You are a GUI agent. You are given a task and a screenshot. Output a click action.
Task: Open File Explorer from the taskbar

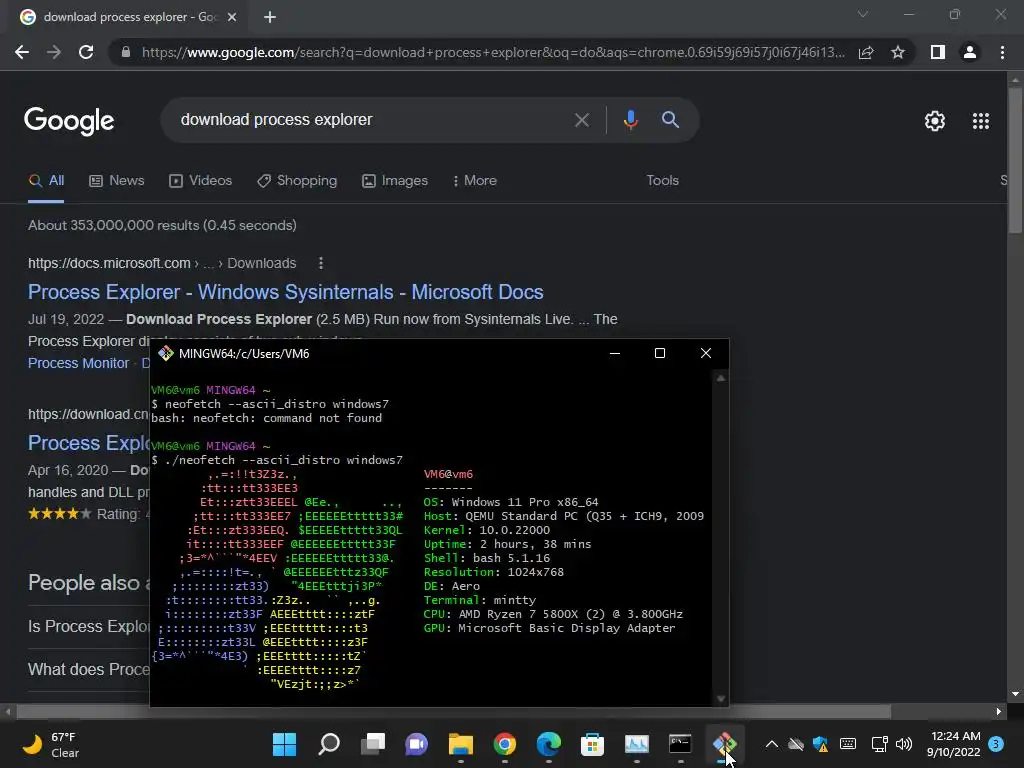(460, 744)
